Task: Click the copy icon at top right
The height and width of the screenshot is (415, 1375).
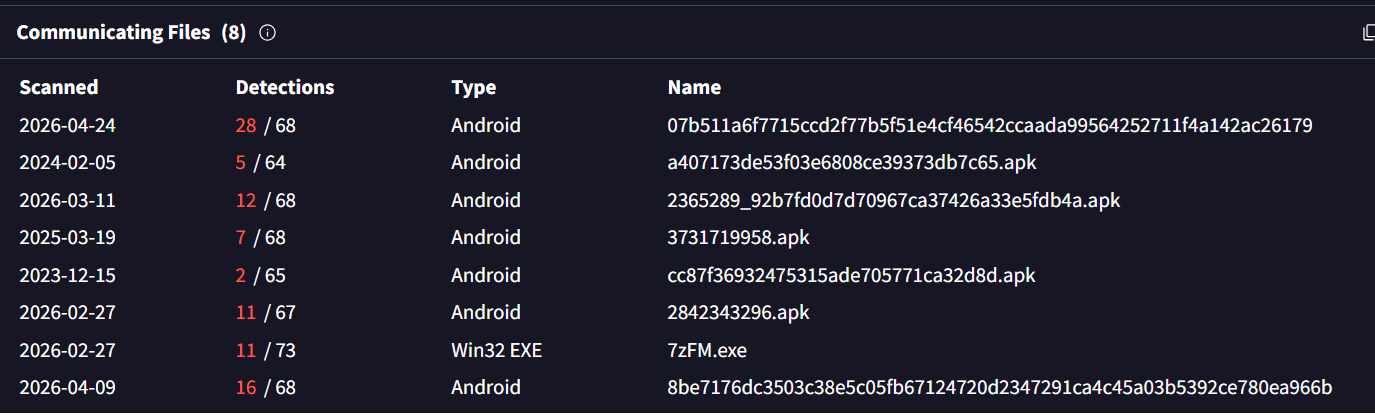Action: [1368, 32]
